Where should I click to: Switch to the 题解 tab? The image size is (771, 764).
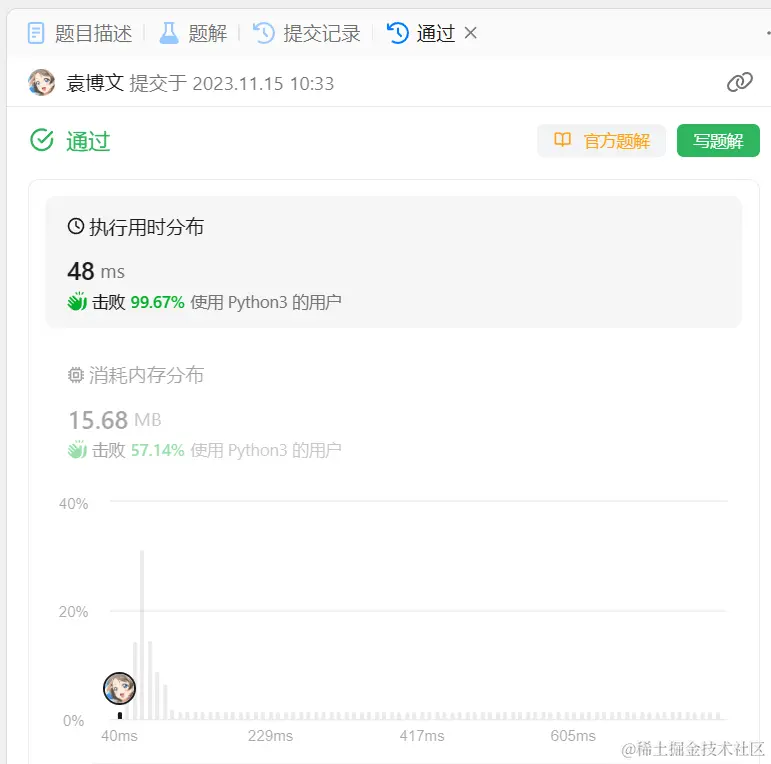[193, 33]
